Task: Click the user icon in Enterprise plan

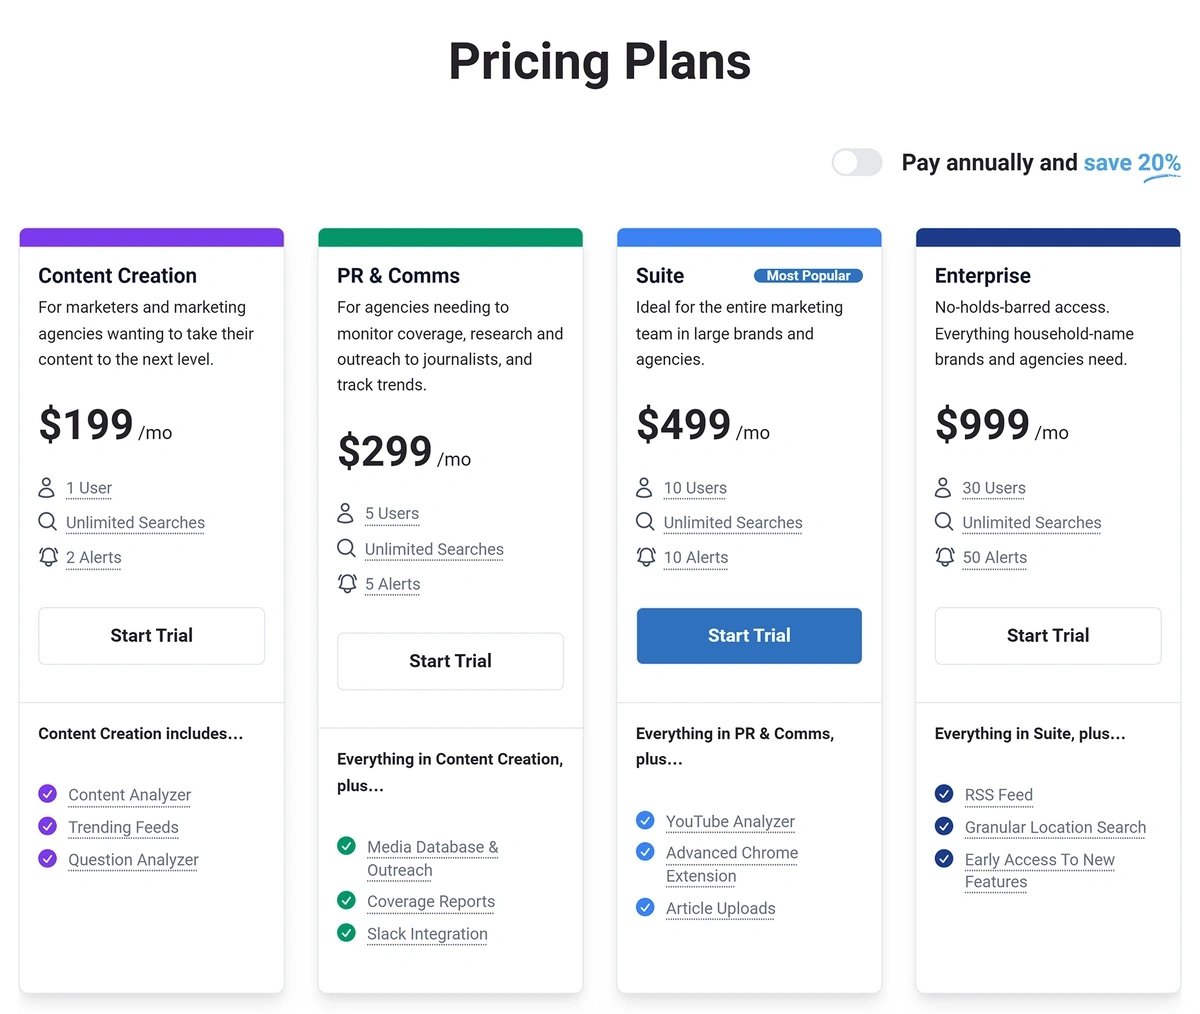Action: 943,488
